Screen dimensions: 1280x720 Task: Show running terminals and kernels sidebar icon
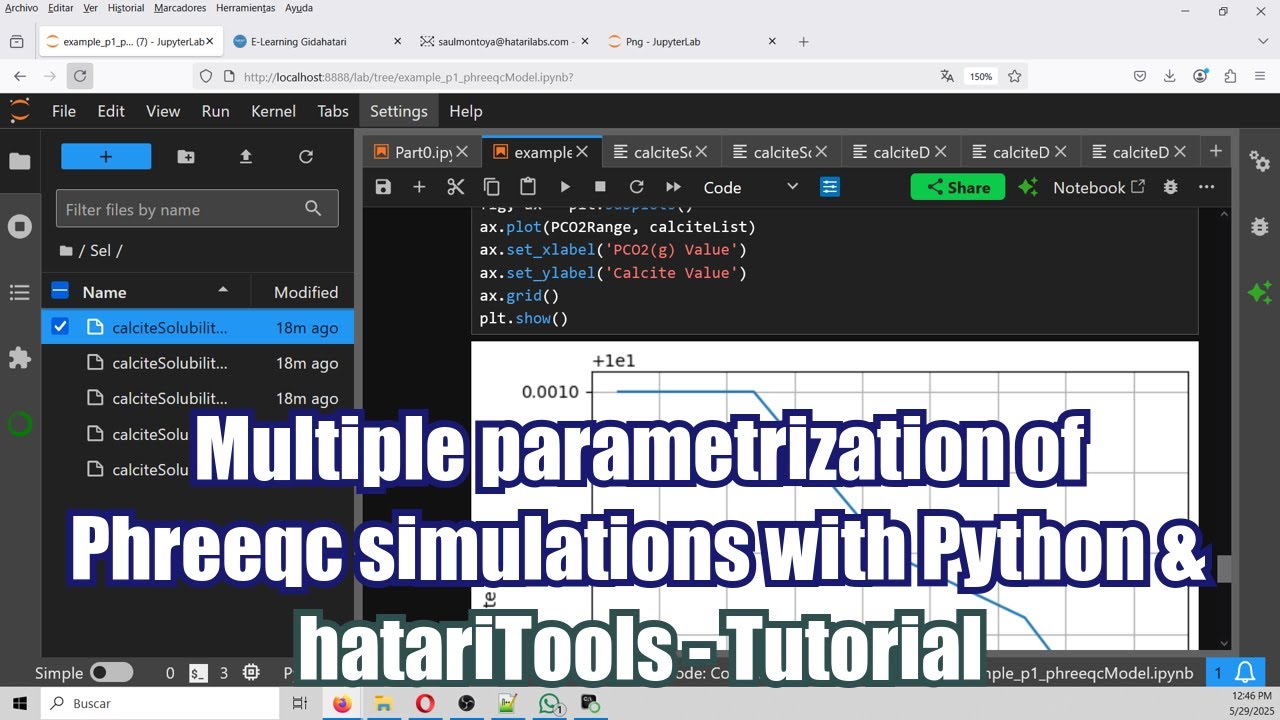[x=20, y=227]
